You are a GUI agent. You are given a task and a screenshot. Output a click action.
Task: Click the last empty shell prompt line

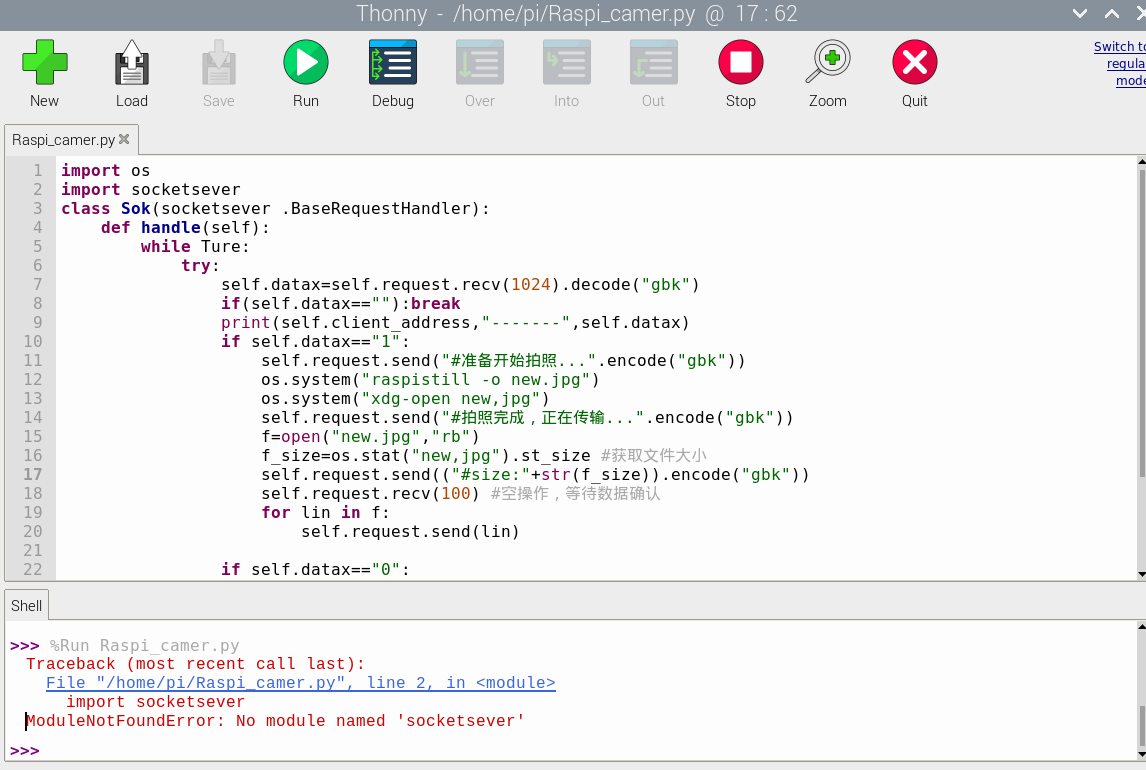click(x=25, y=750)
